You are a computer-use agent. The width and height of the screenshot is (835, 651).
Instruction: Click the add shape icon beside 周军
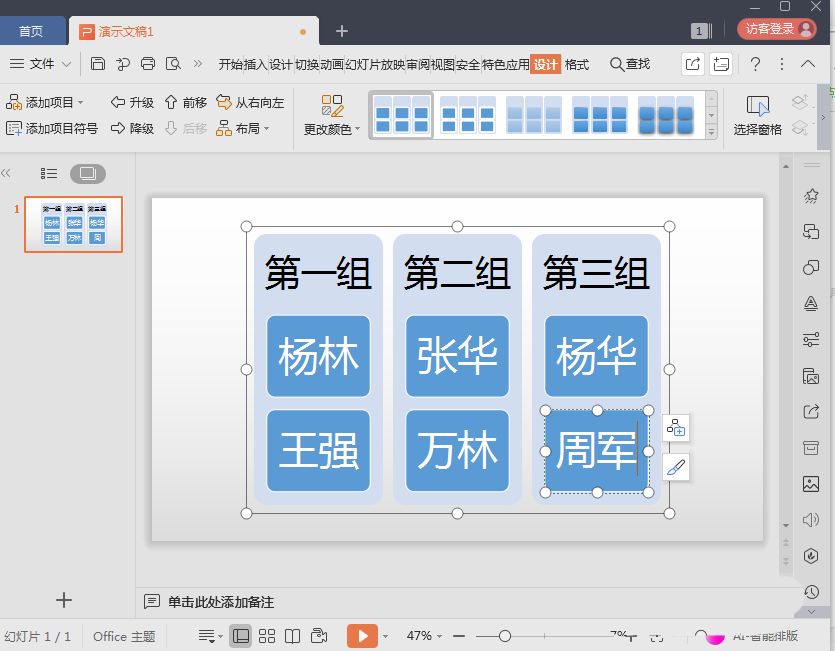pyautogui.click(x=676, y=428)
